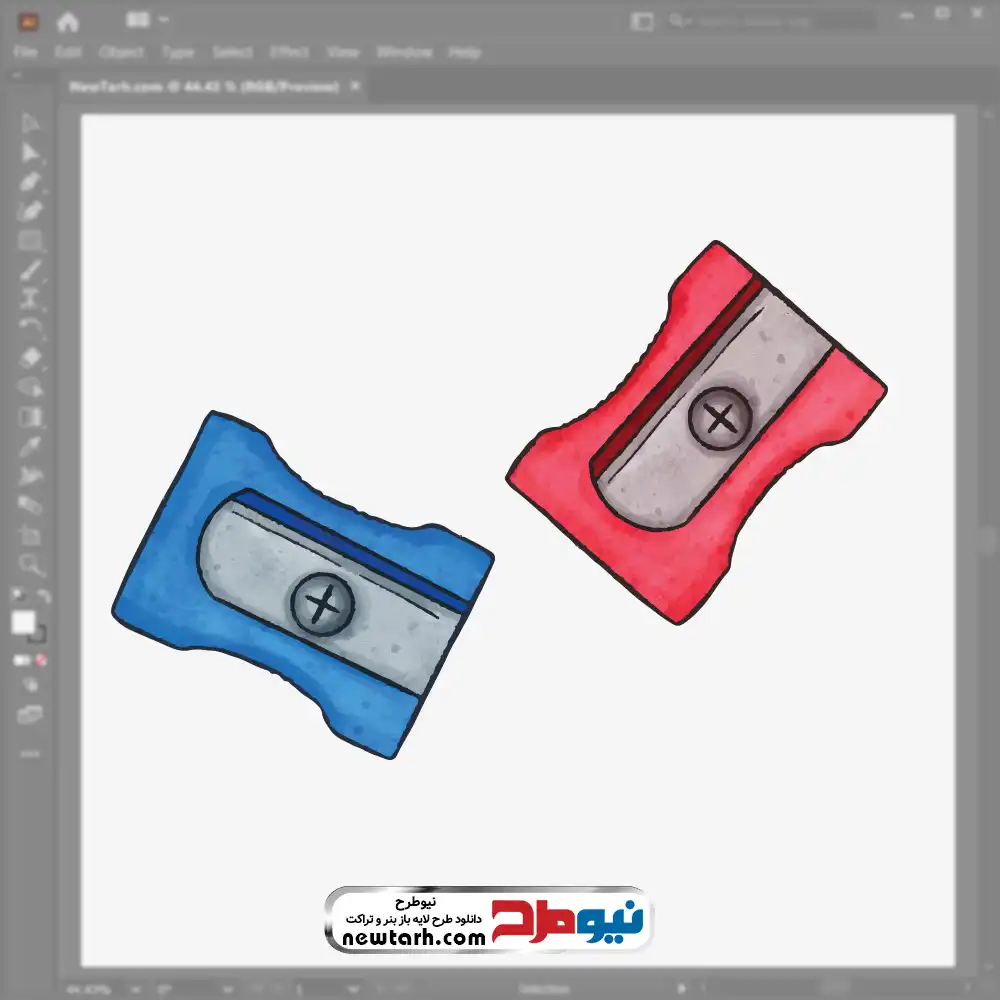Open the arrange documents dropdown
The width and height of the screenshot is (1000, 1000).
[148, 20]
